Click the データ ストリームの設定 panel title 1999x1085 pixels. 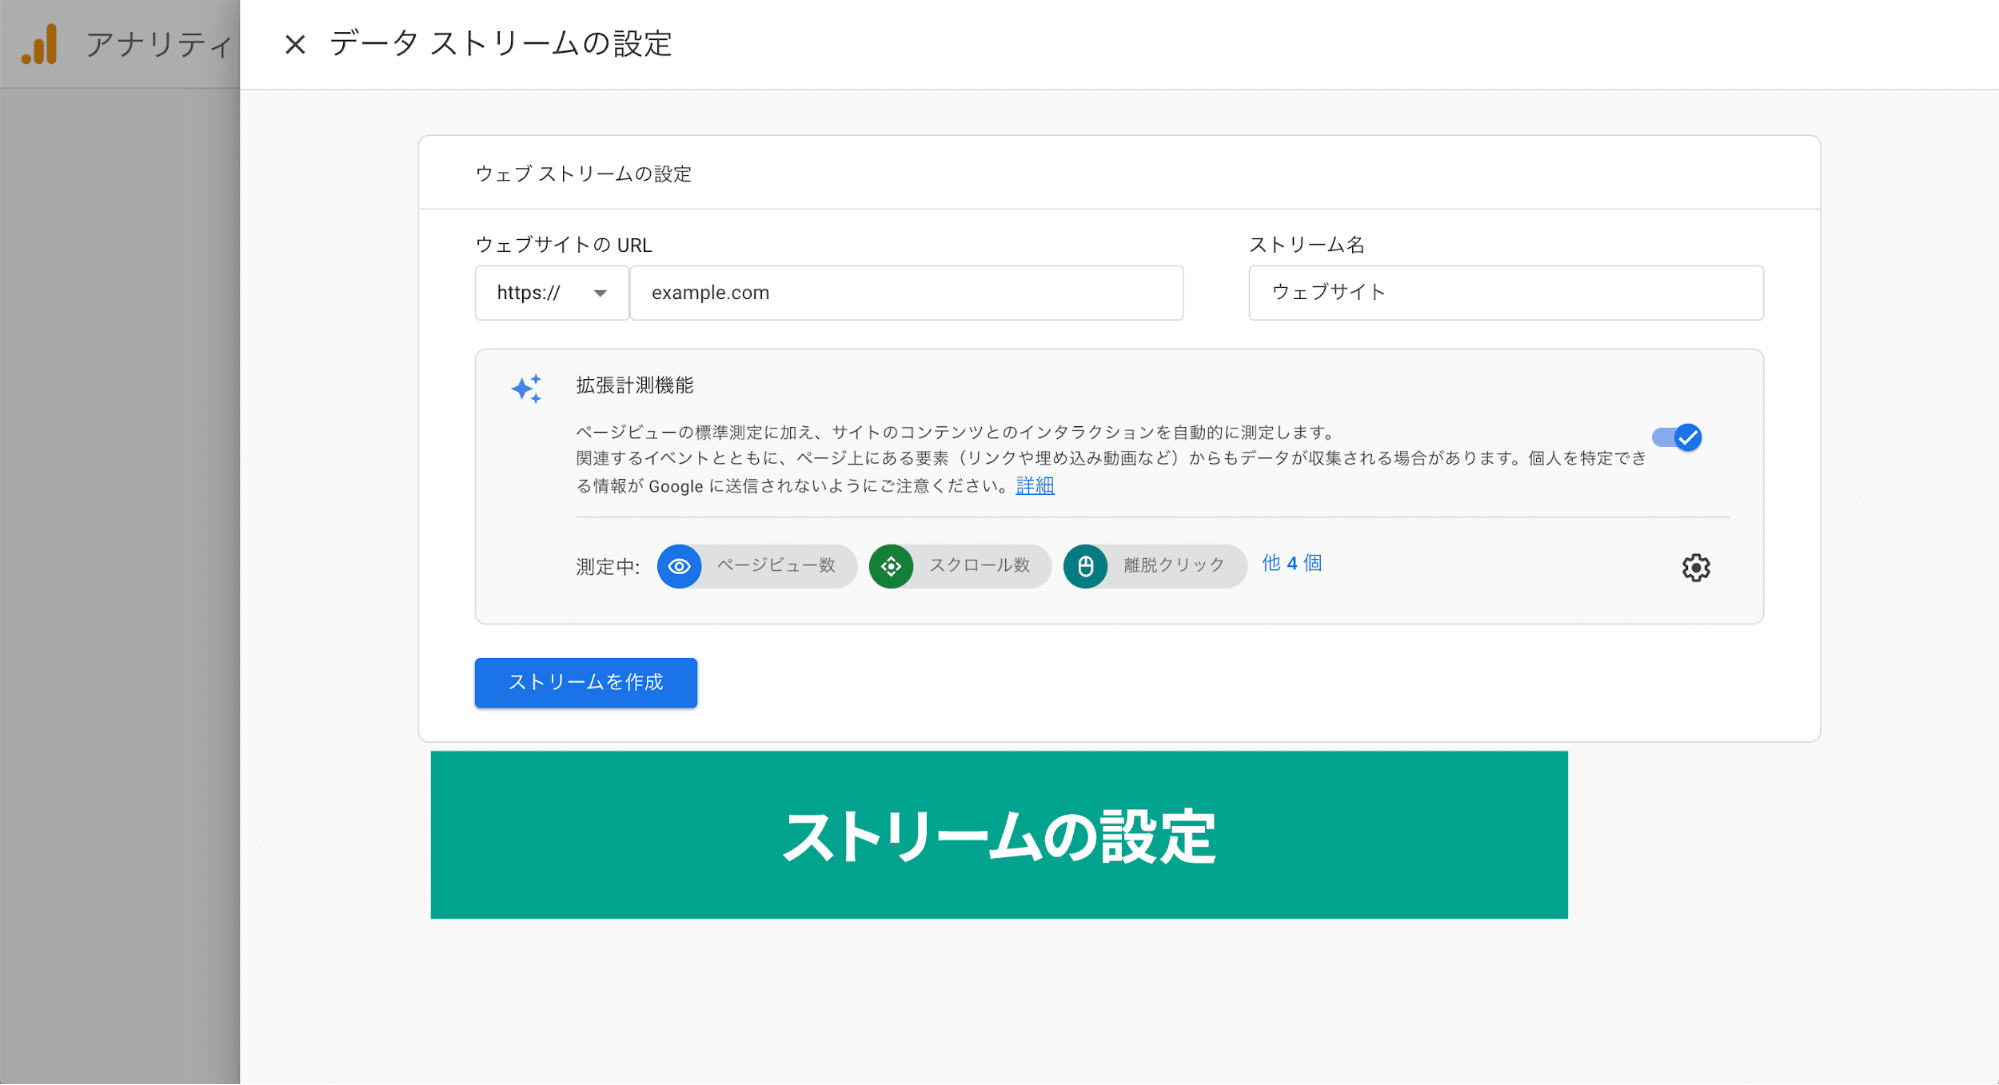(501, 44)
